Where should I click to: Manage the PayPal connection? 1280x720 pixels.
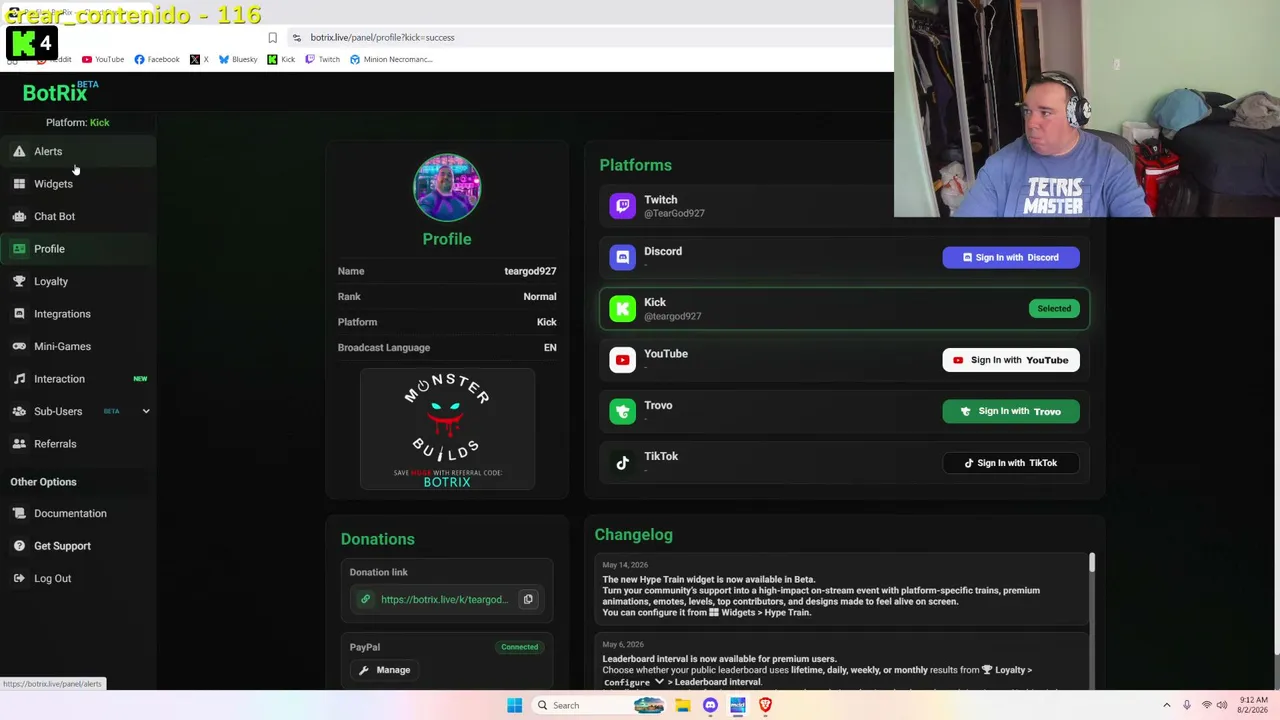point(385,670)
